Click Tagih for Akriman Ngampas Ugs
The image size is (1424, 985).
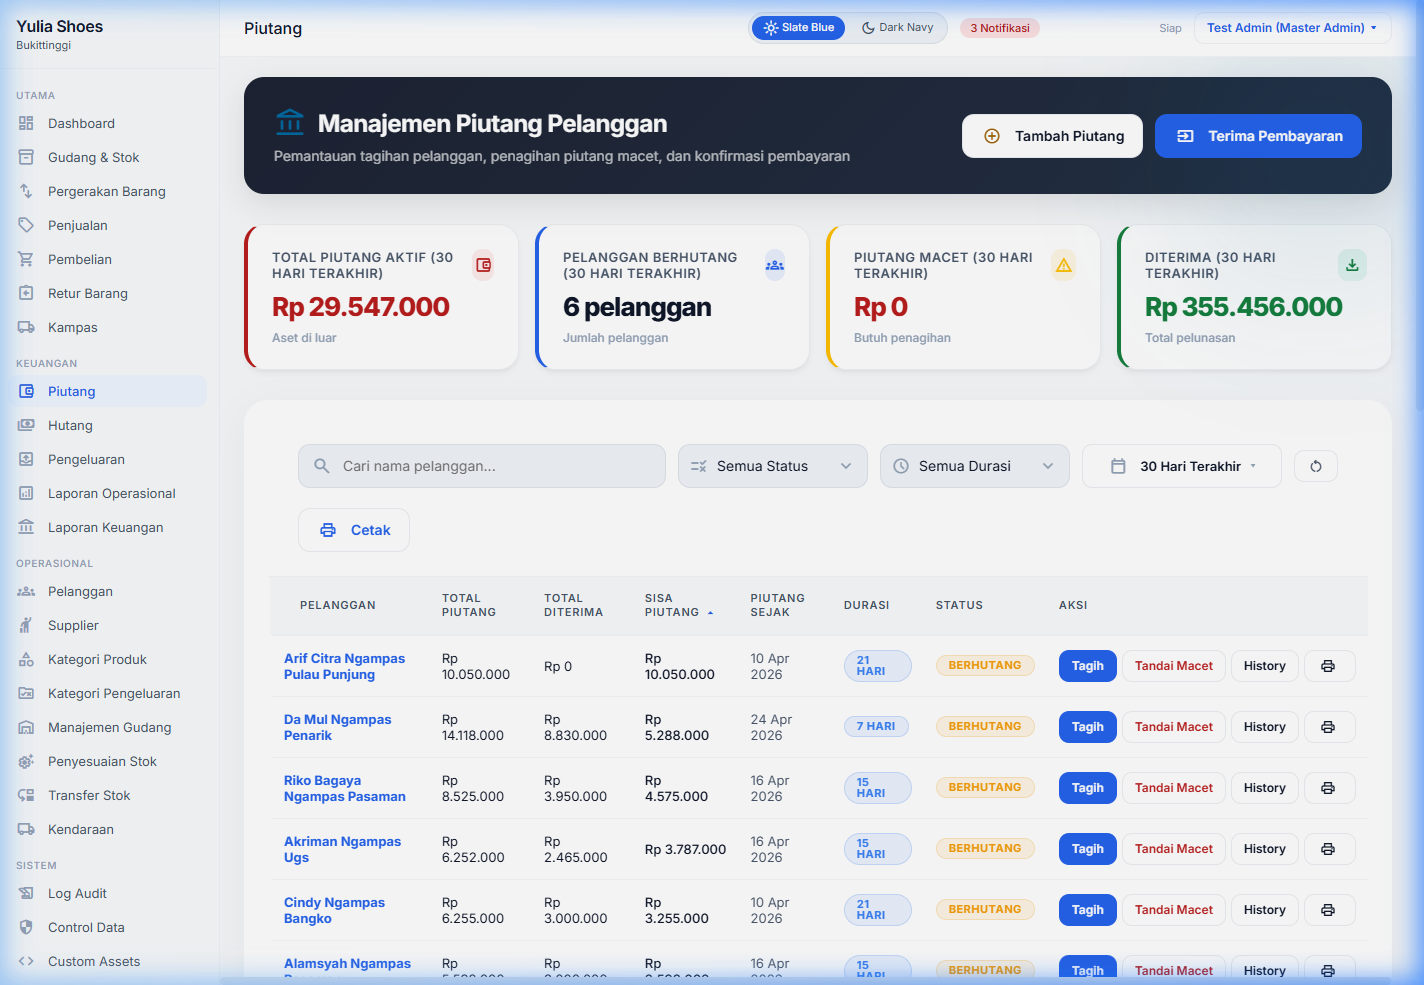[1087, 849]
